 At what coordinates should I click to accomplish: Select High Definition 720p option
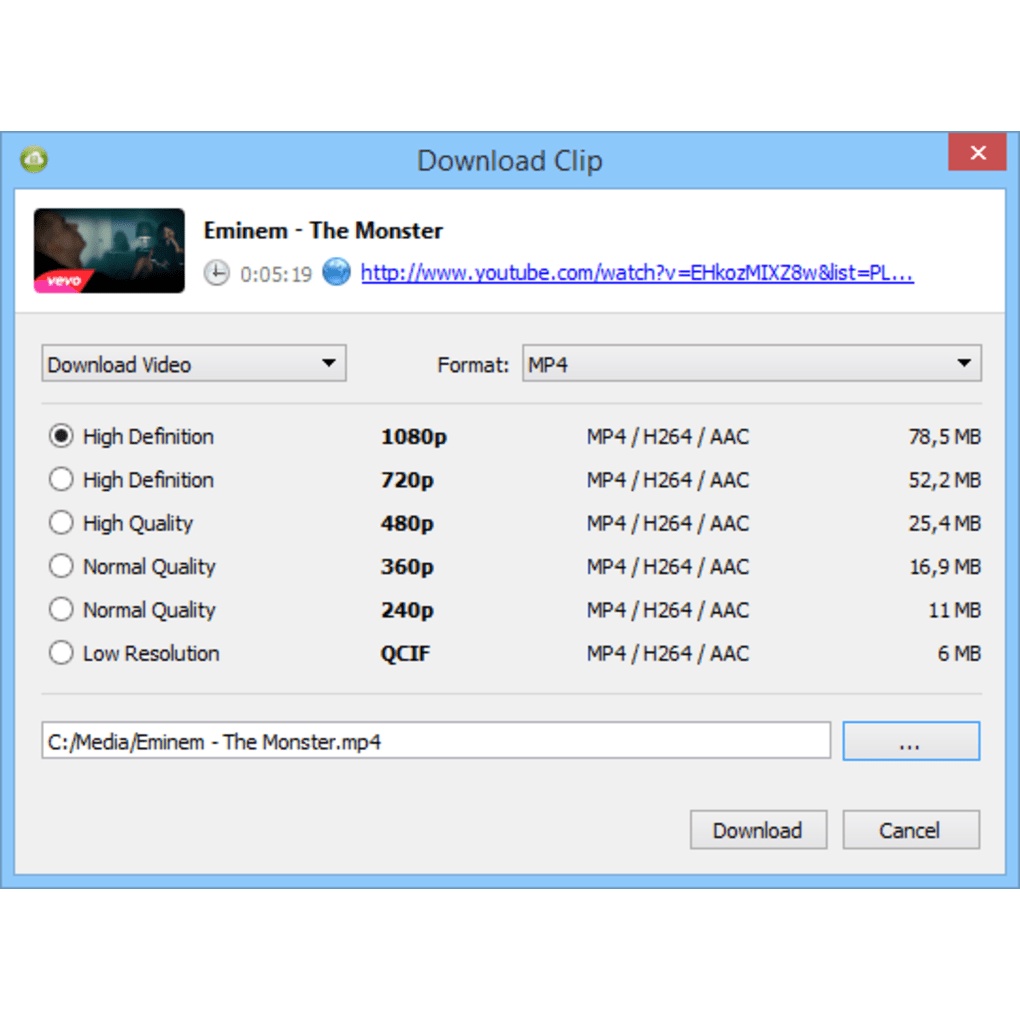coord(62,480)
